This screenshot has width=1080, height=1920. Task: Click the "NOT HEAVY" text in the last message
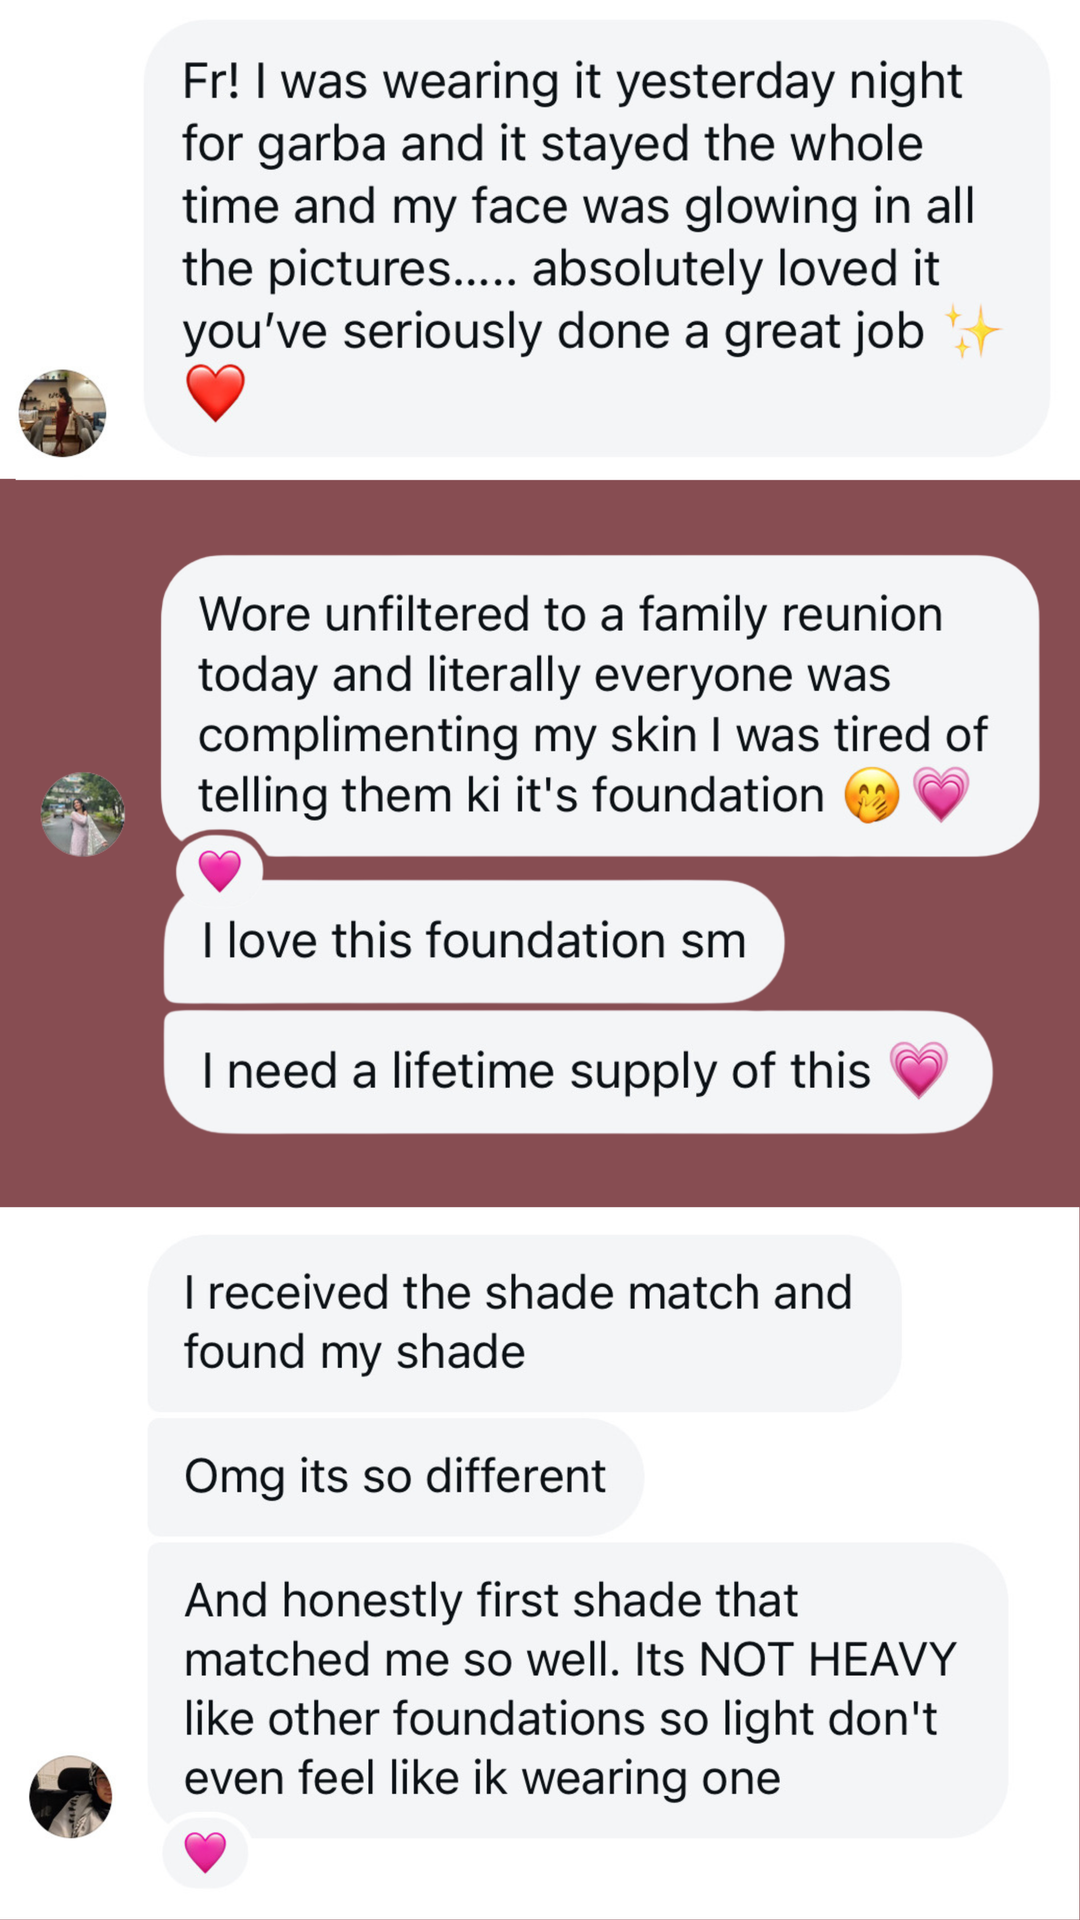click(827, 1660)
